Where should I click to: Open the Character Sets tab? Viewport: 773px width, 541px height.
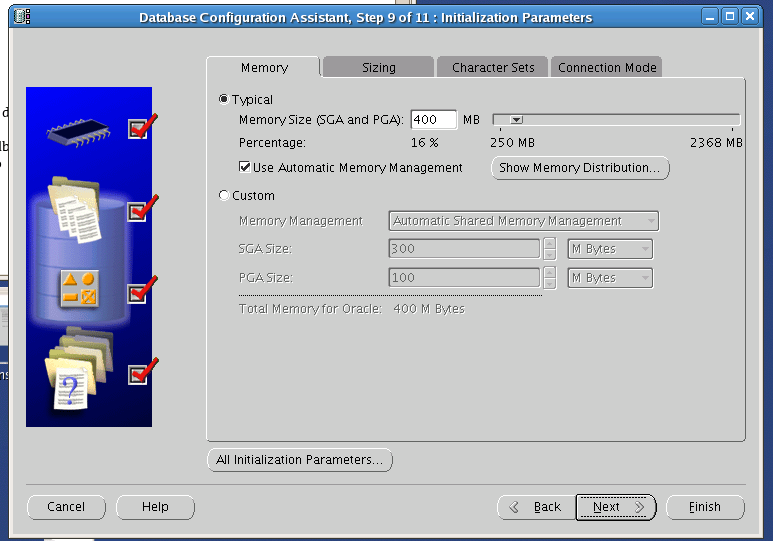[493, 67]
